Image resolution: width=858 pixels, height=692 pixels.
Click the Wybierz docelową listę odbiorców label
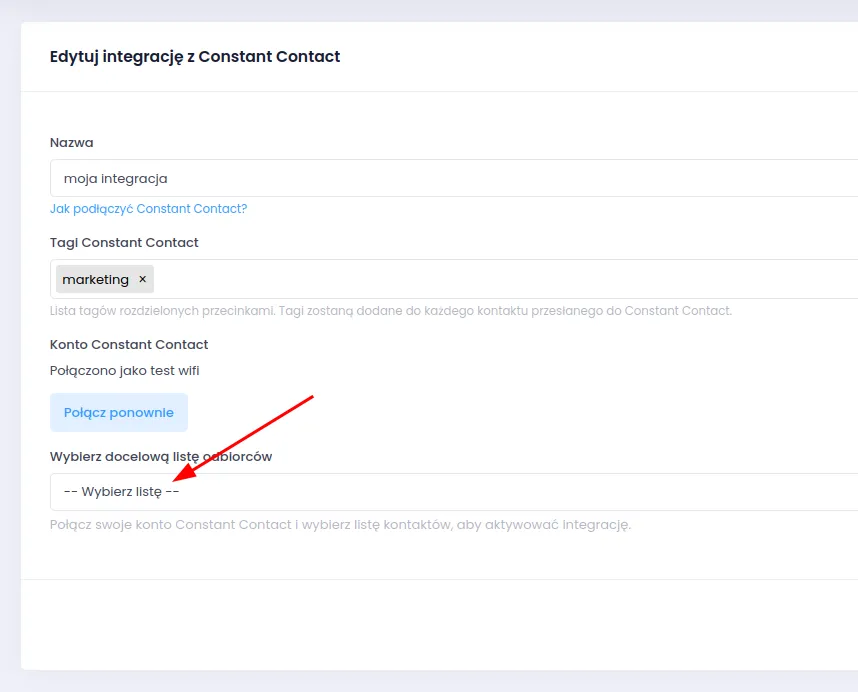click(161, 457)
